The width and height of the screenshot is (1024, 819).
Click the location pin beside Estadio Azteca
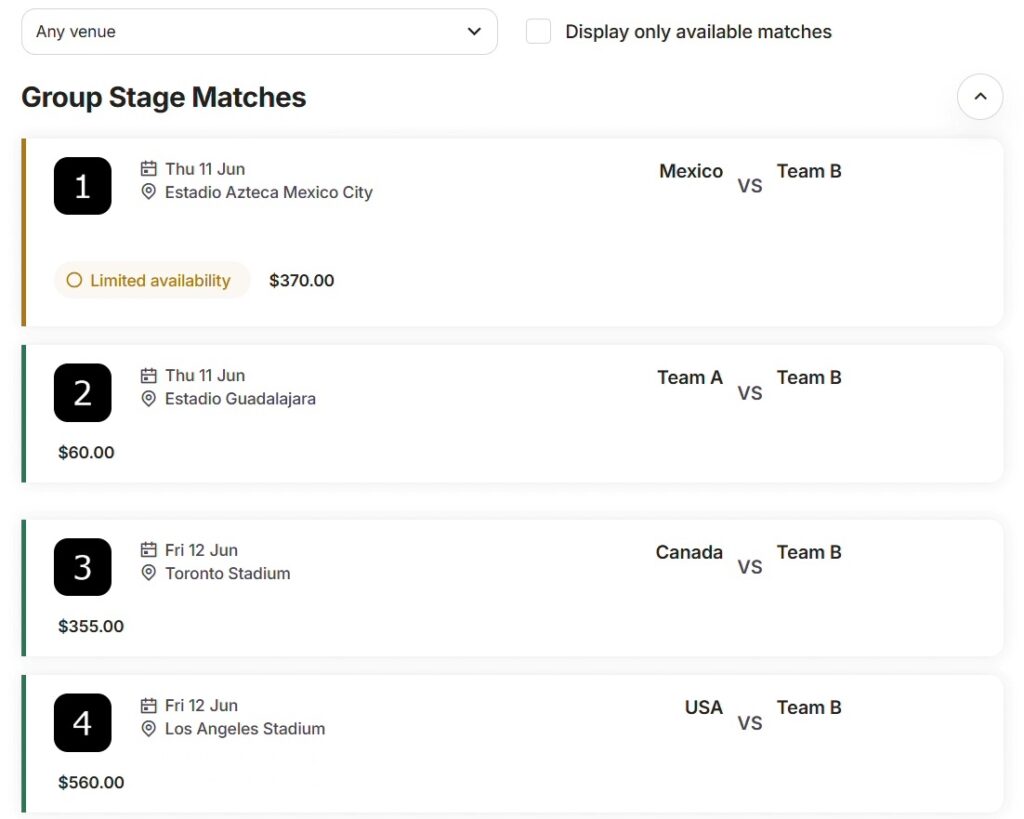[x=149, y=192]
